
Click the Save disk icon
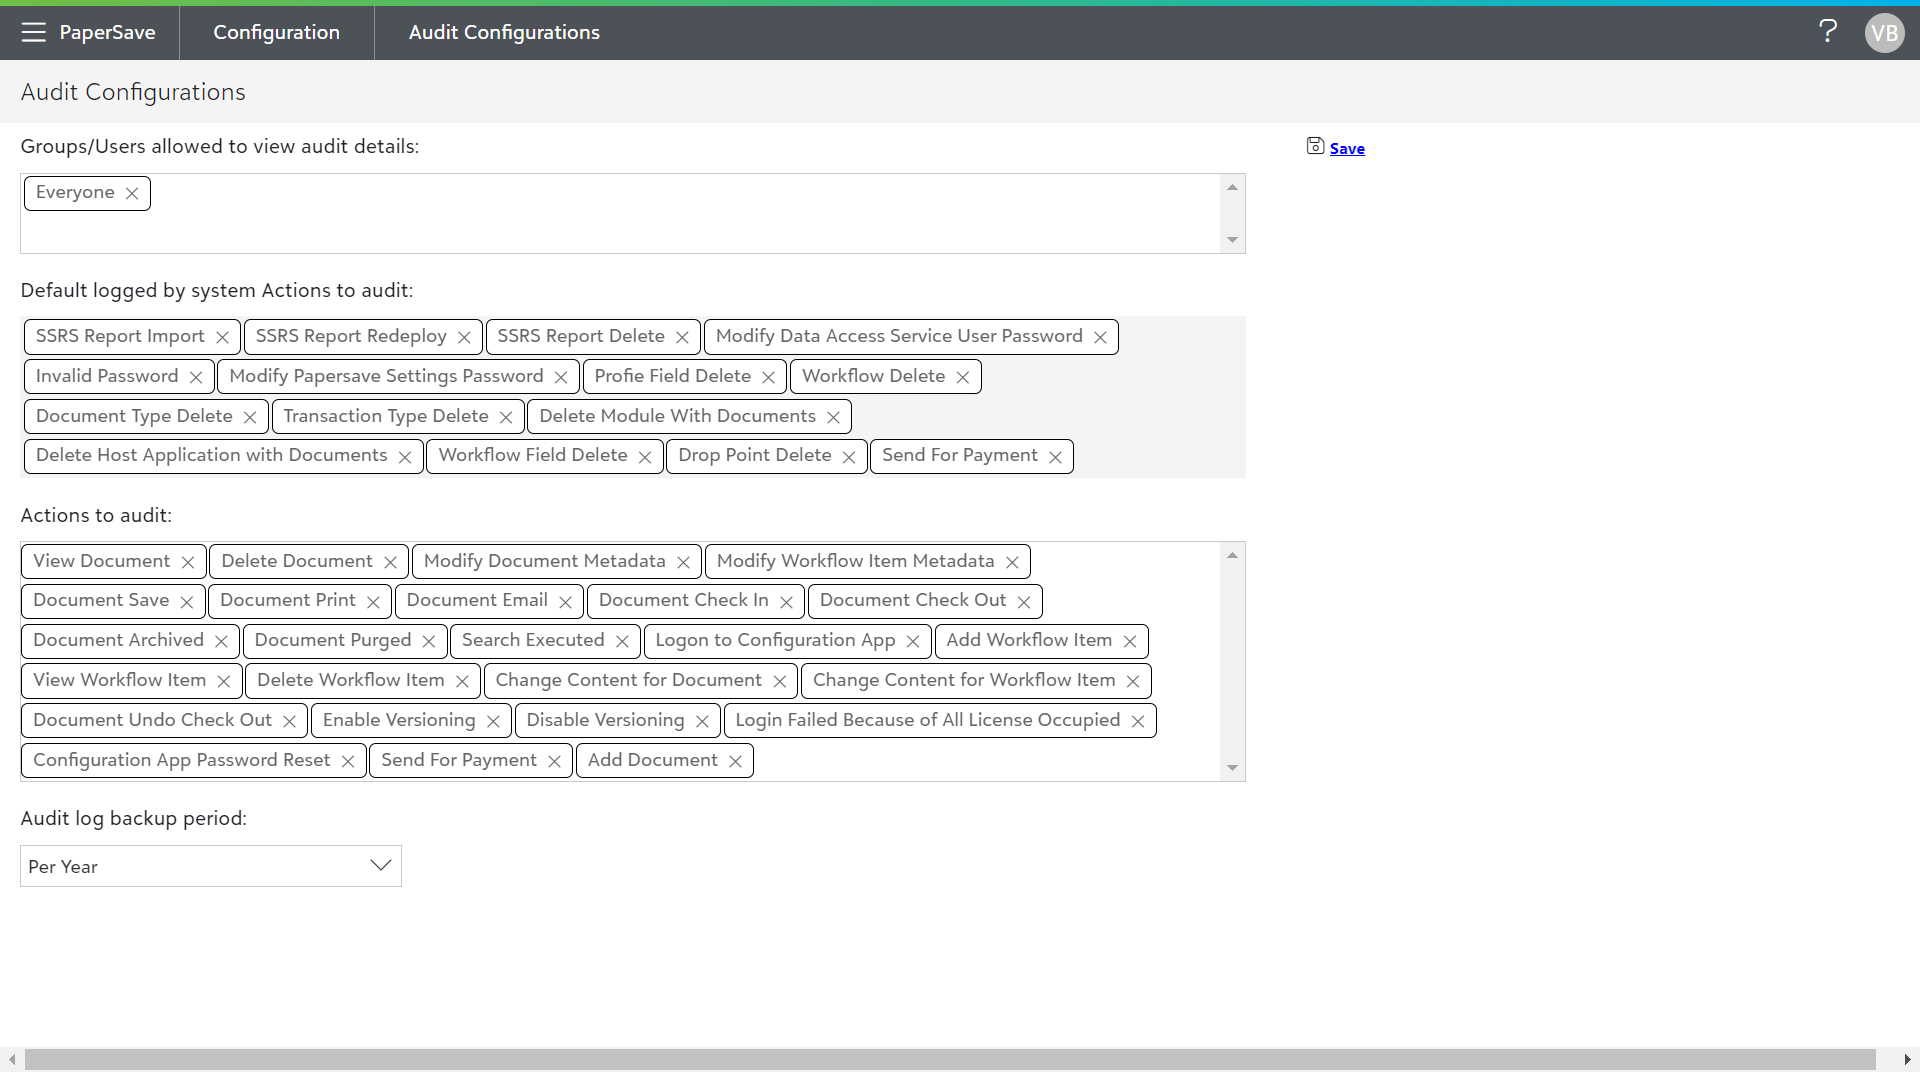pos(1315,147)
